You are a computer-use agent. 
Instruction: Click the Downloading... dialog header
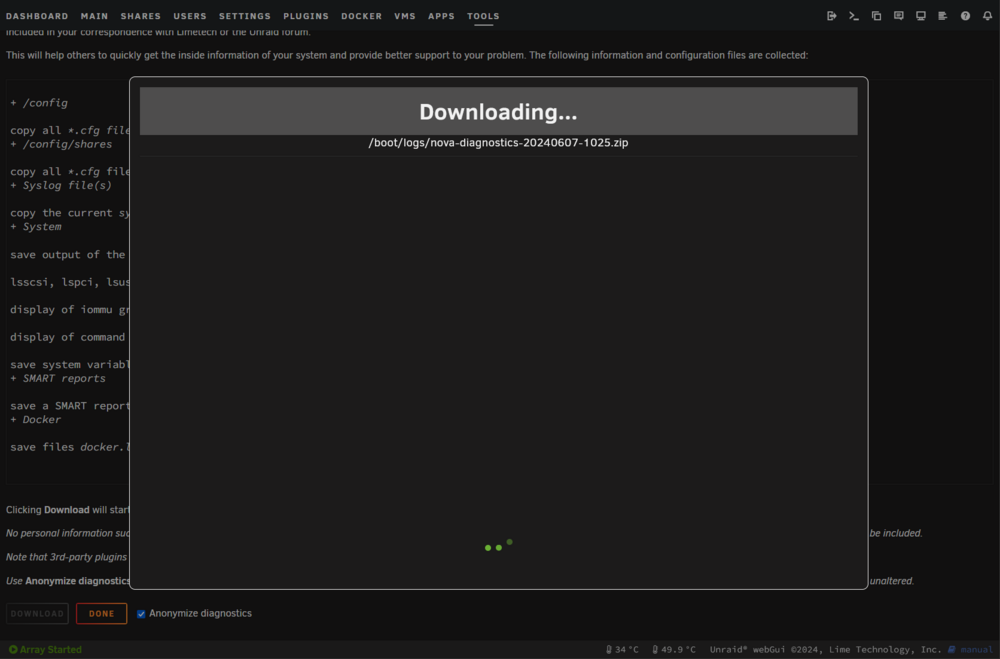[498, 112]
